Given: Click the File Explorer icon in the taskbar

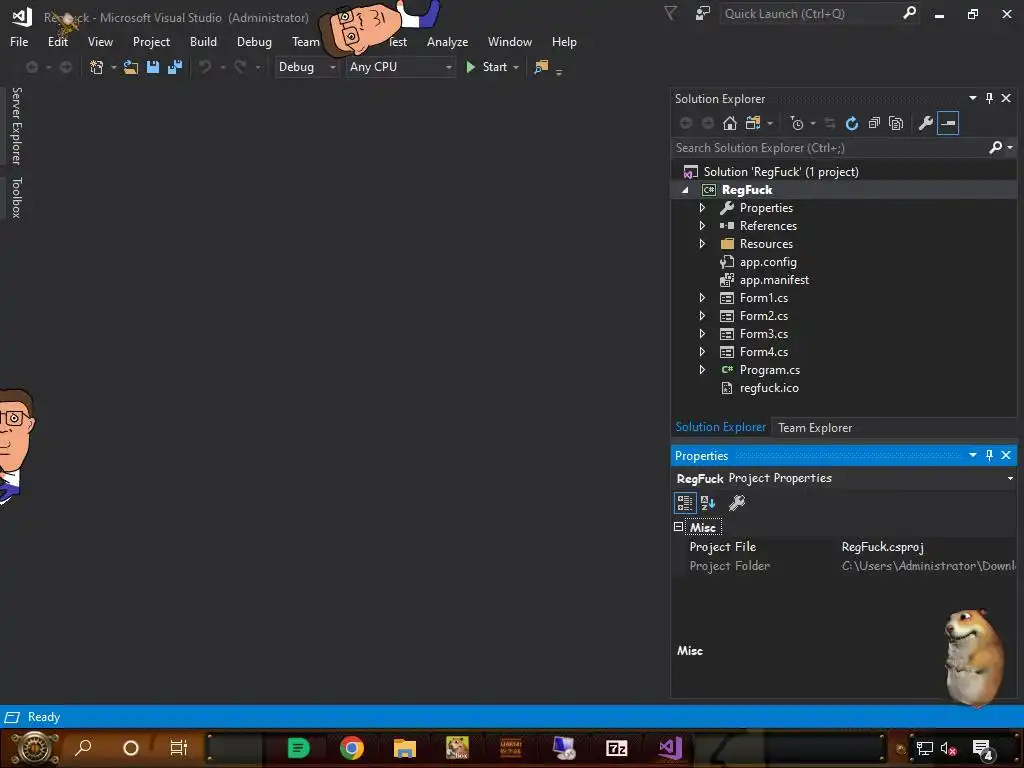Looking at the screenshot, I should pos(405,748).
